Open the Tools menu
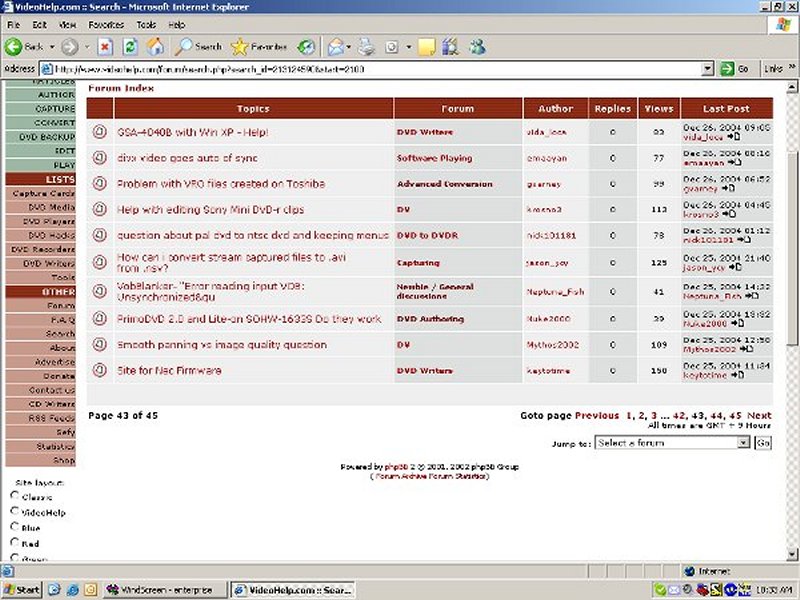The image size is (800, 600). coord(146,24)
